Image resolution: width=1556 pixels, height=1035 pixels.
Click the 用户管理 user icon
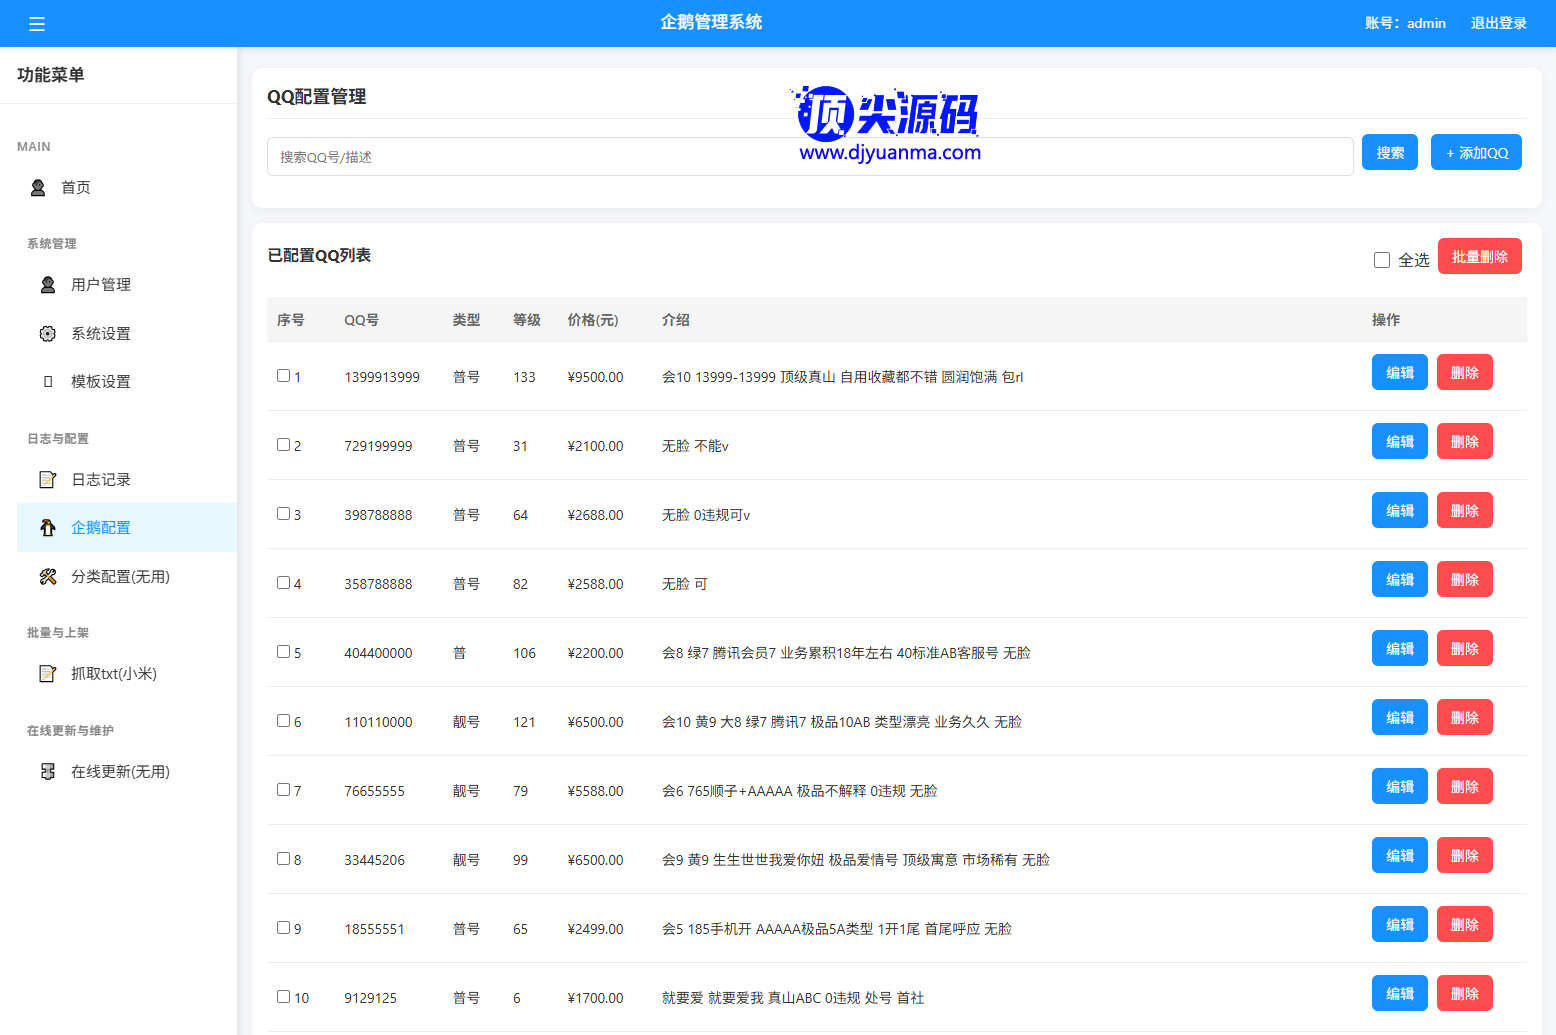click(48, 285)
